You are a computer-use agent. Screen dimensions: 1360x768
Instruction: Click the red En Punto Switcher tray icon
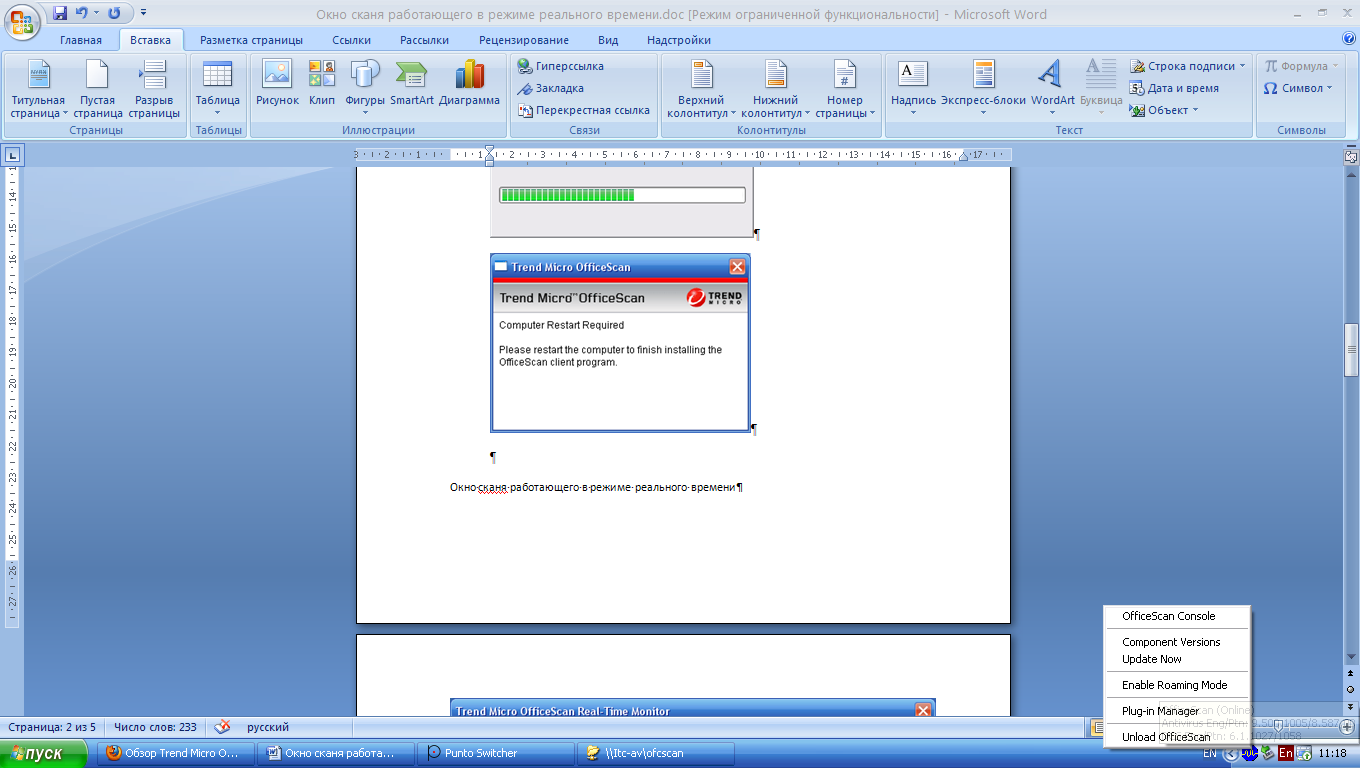[x=1286, y=753]
